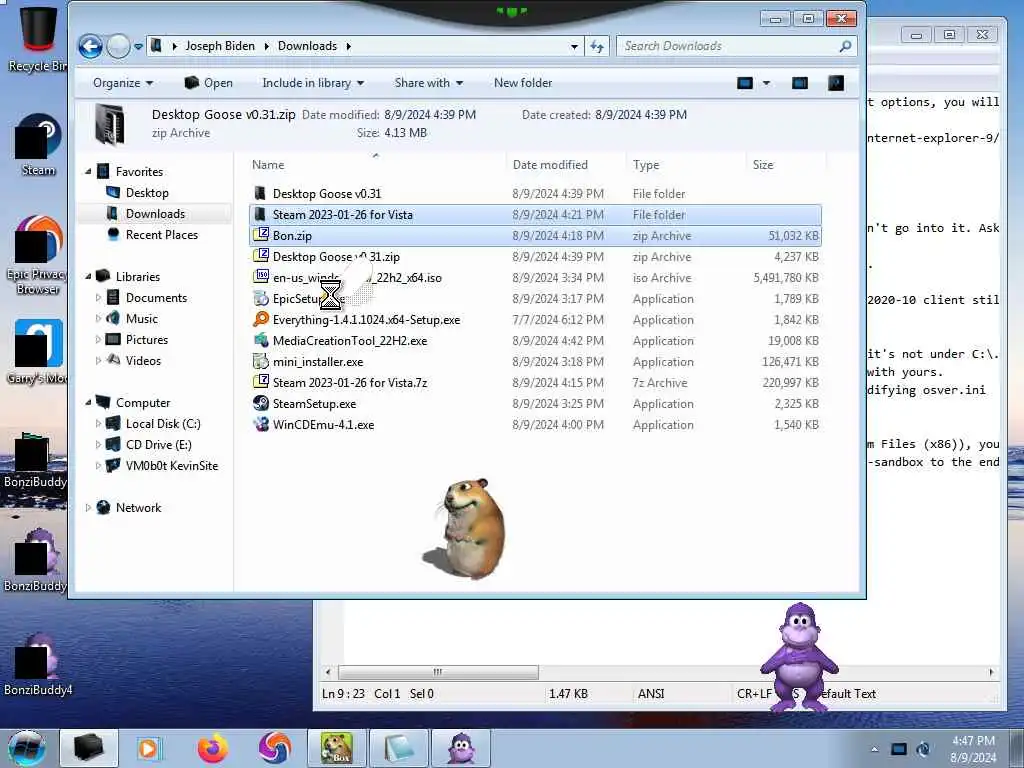
Task: Open Recent Places in navigation pane
Action: 161,234
